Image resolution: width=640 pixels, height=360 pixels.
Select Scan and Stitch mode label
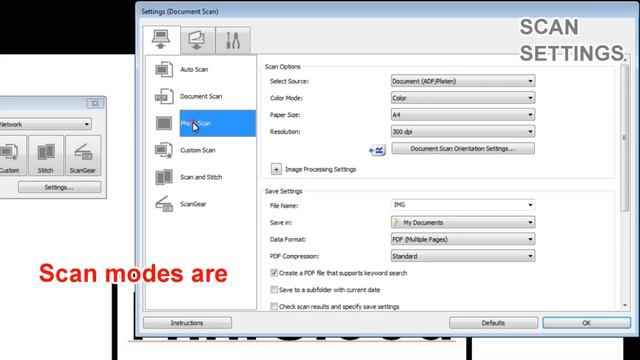point(201,177)
